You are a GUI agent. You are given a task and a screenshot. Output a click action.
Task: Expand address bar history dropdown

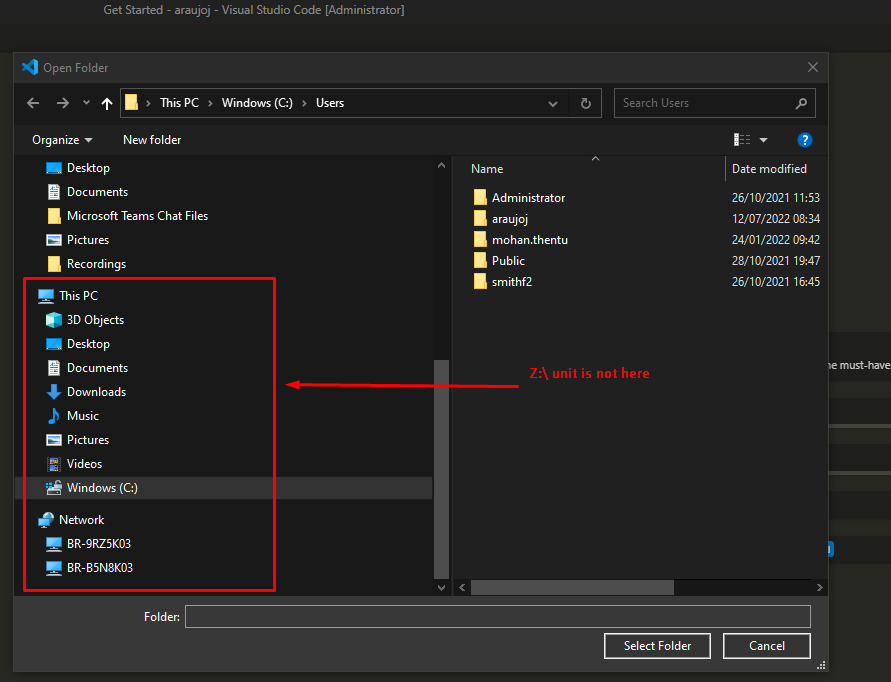click(552, 104)
